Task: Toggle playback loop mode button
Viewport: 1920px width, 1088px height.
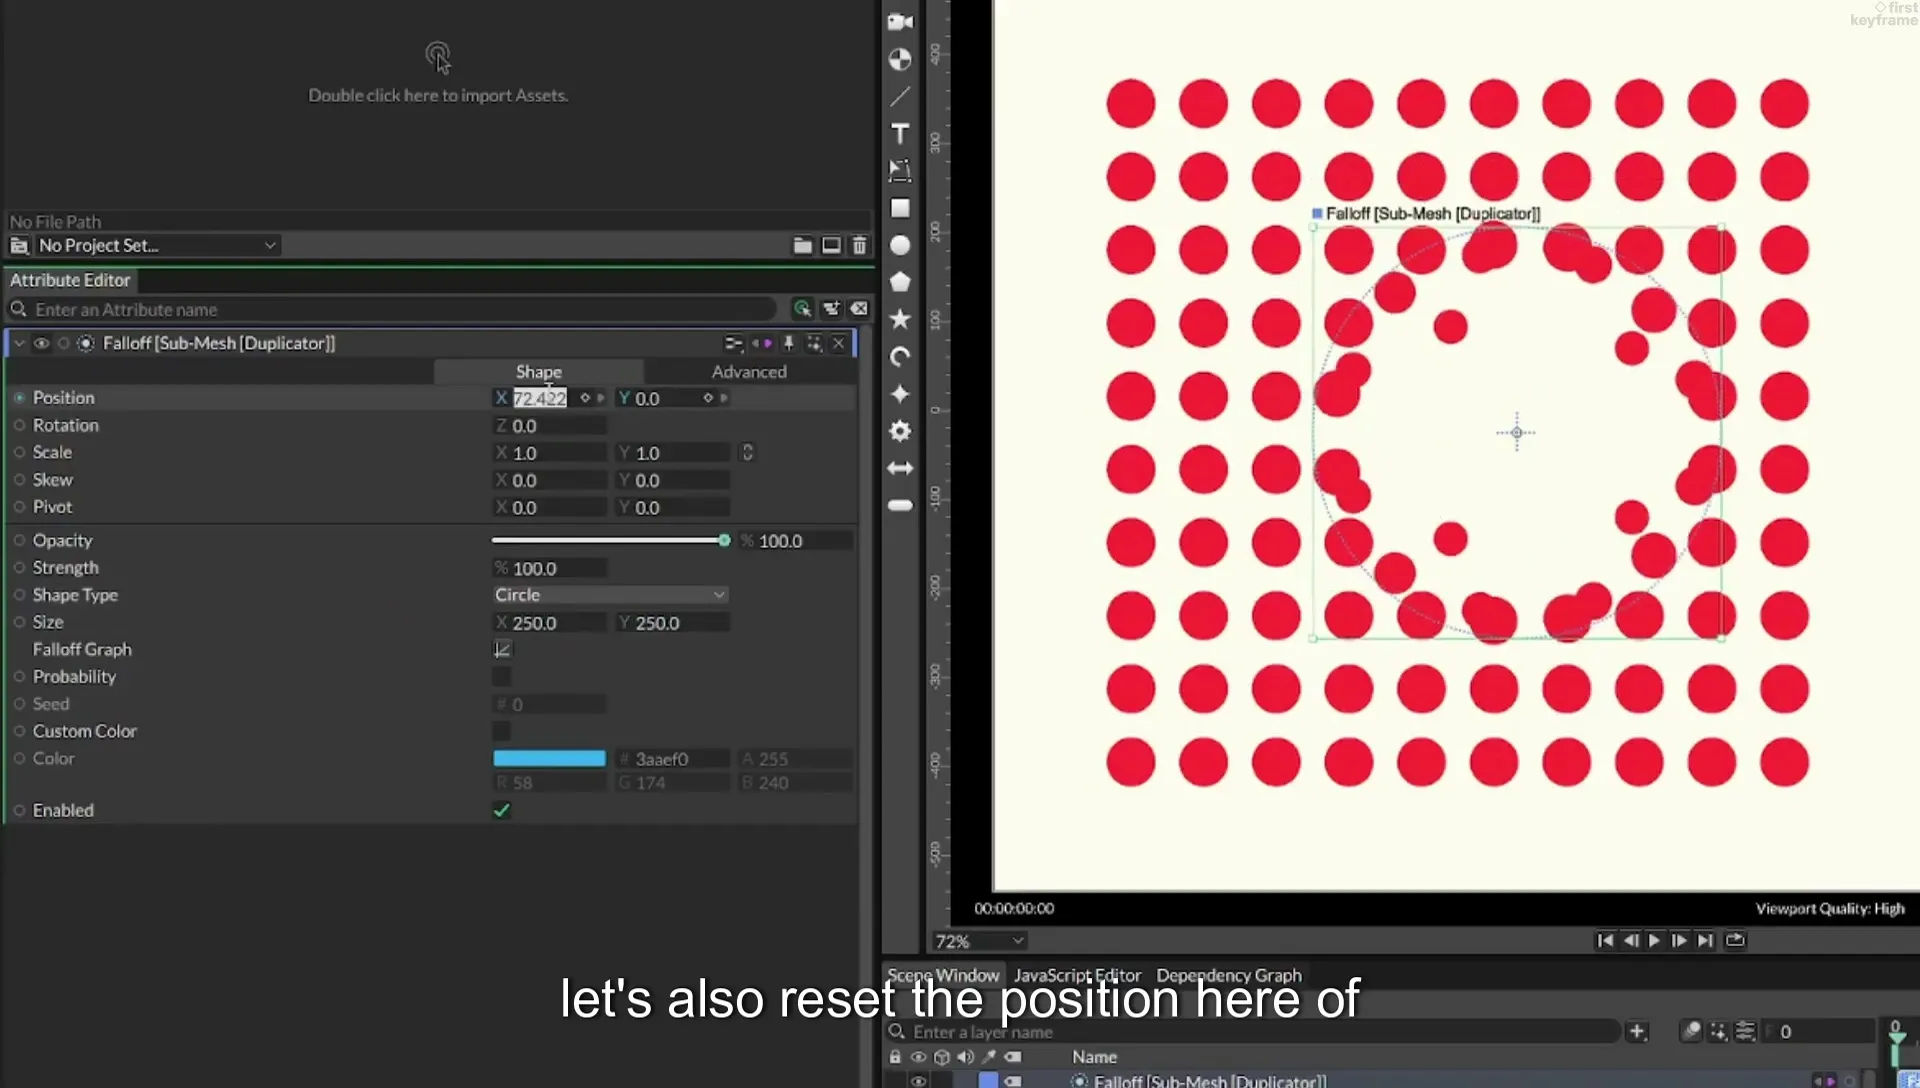Action: tap(1735, 940)
